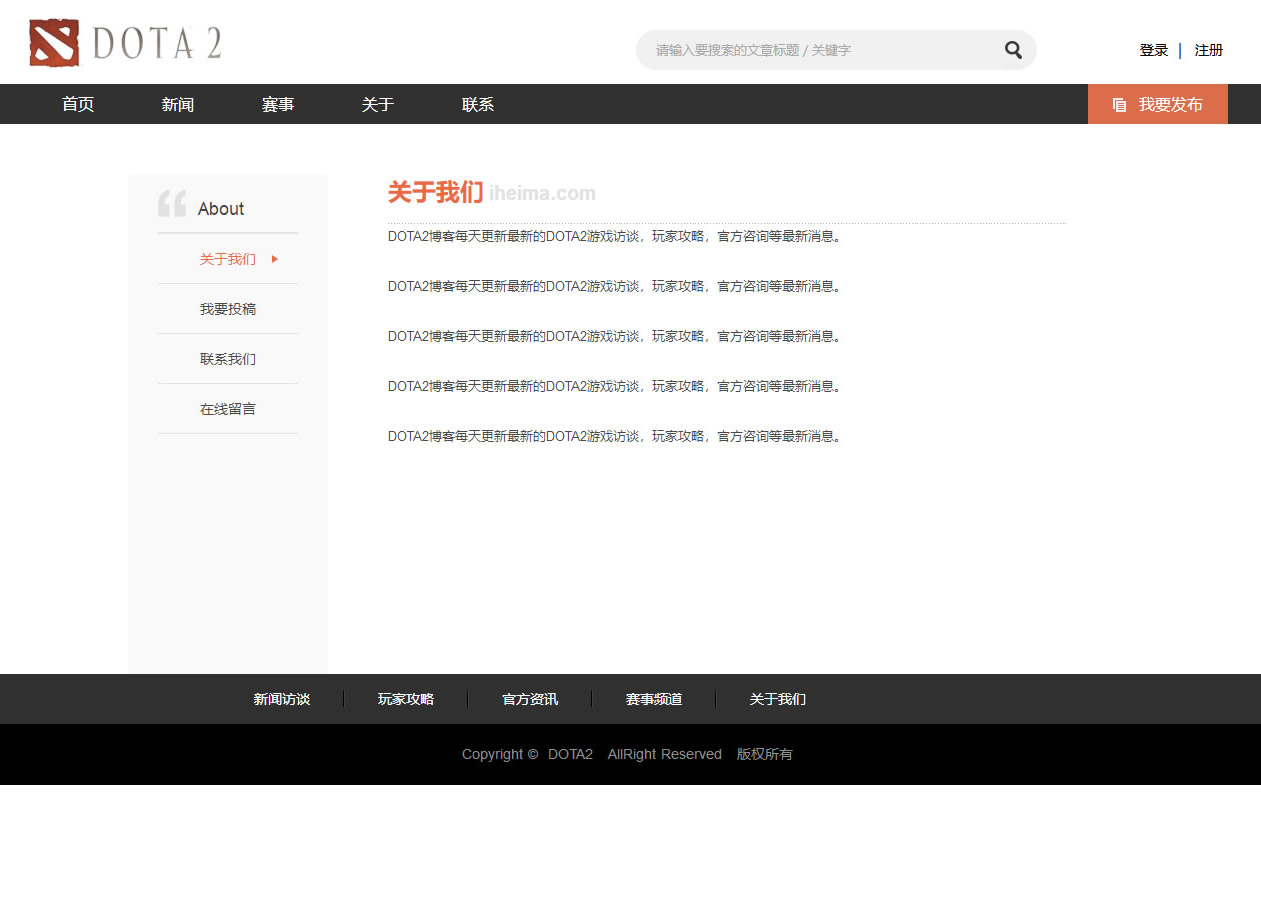Image resolution: width=1261 pixels, height=917 pixels.
Task: Navigate to 联系 in the top menu
Action: (478, 105)
